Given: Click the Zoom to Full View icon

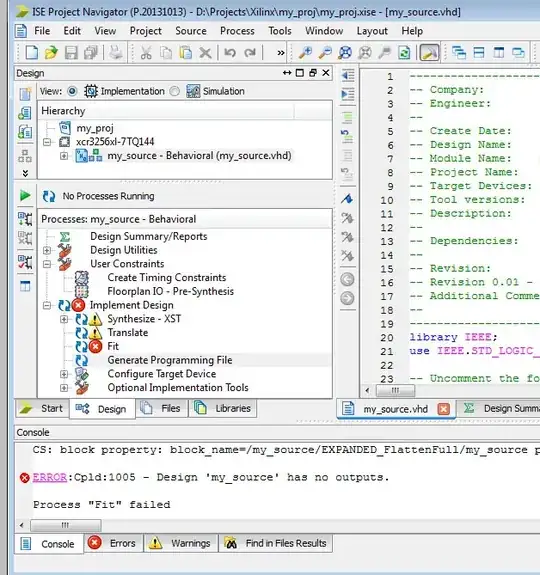Looking at the screenshot, I should [345, 53].
